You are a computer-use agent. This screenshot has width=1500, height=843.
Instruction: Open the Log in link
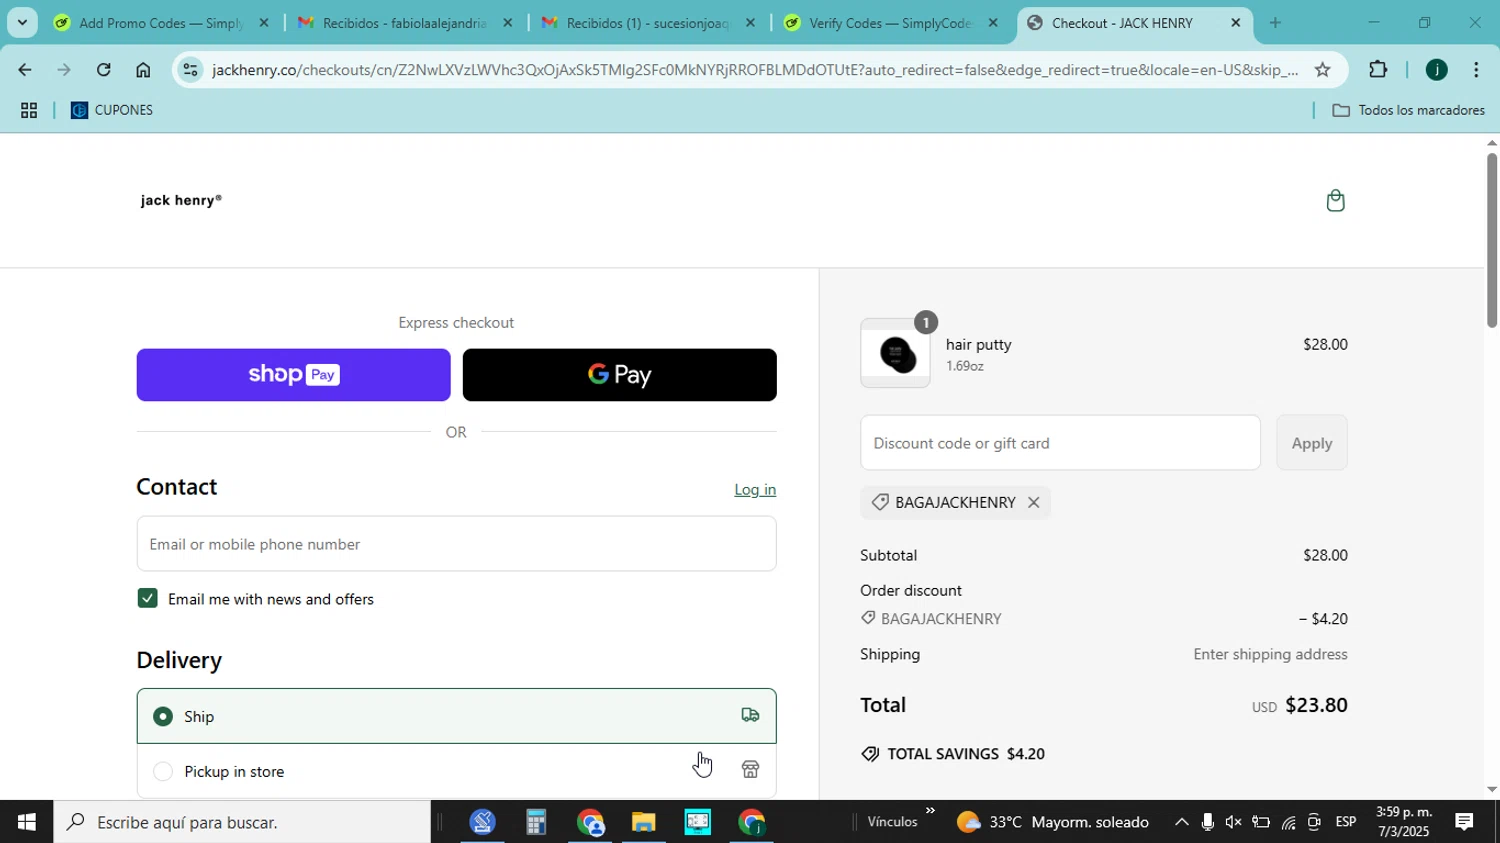755,490
